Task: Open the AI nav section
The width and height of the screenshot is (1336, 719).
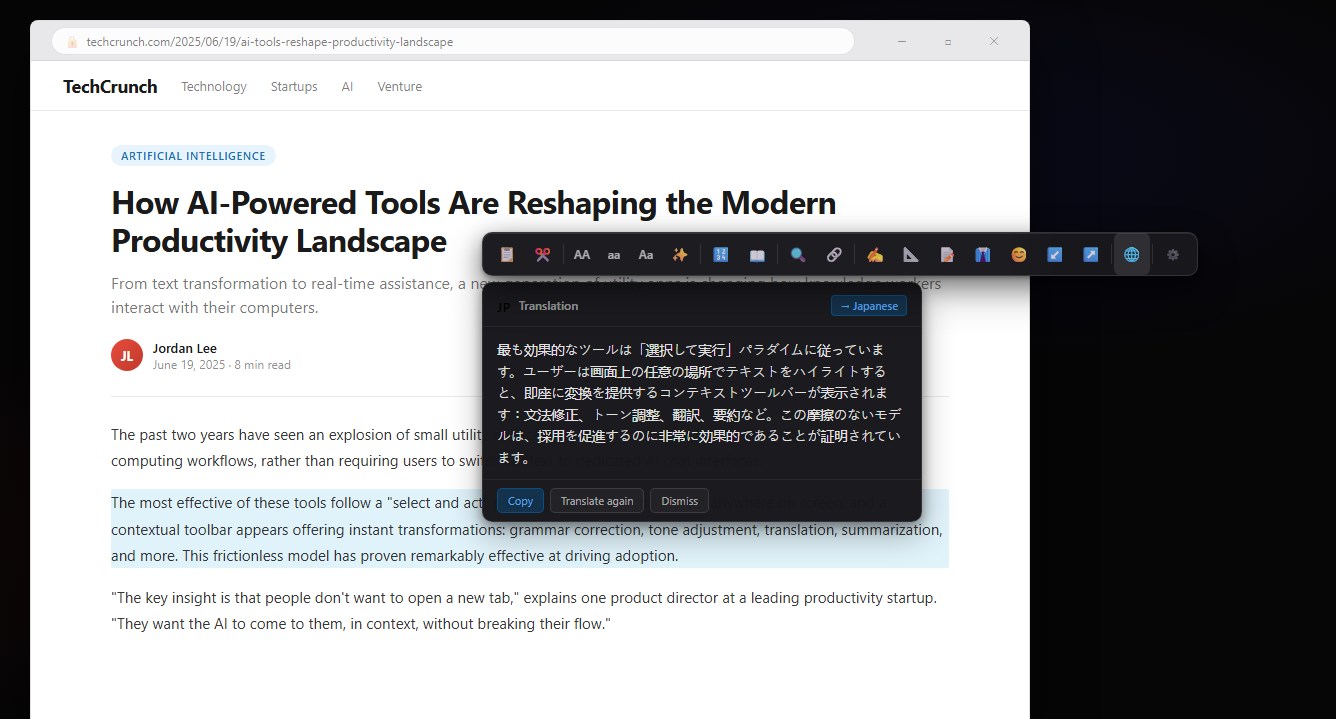Action: tap(347, 87)
